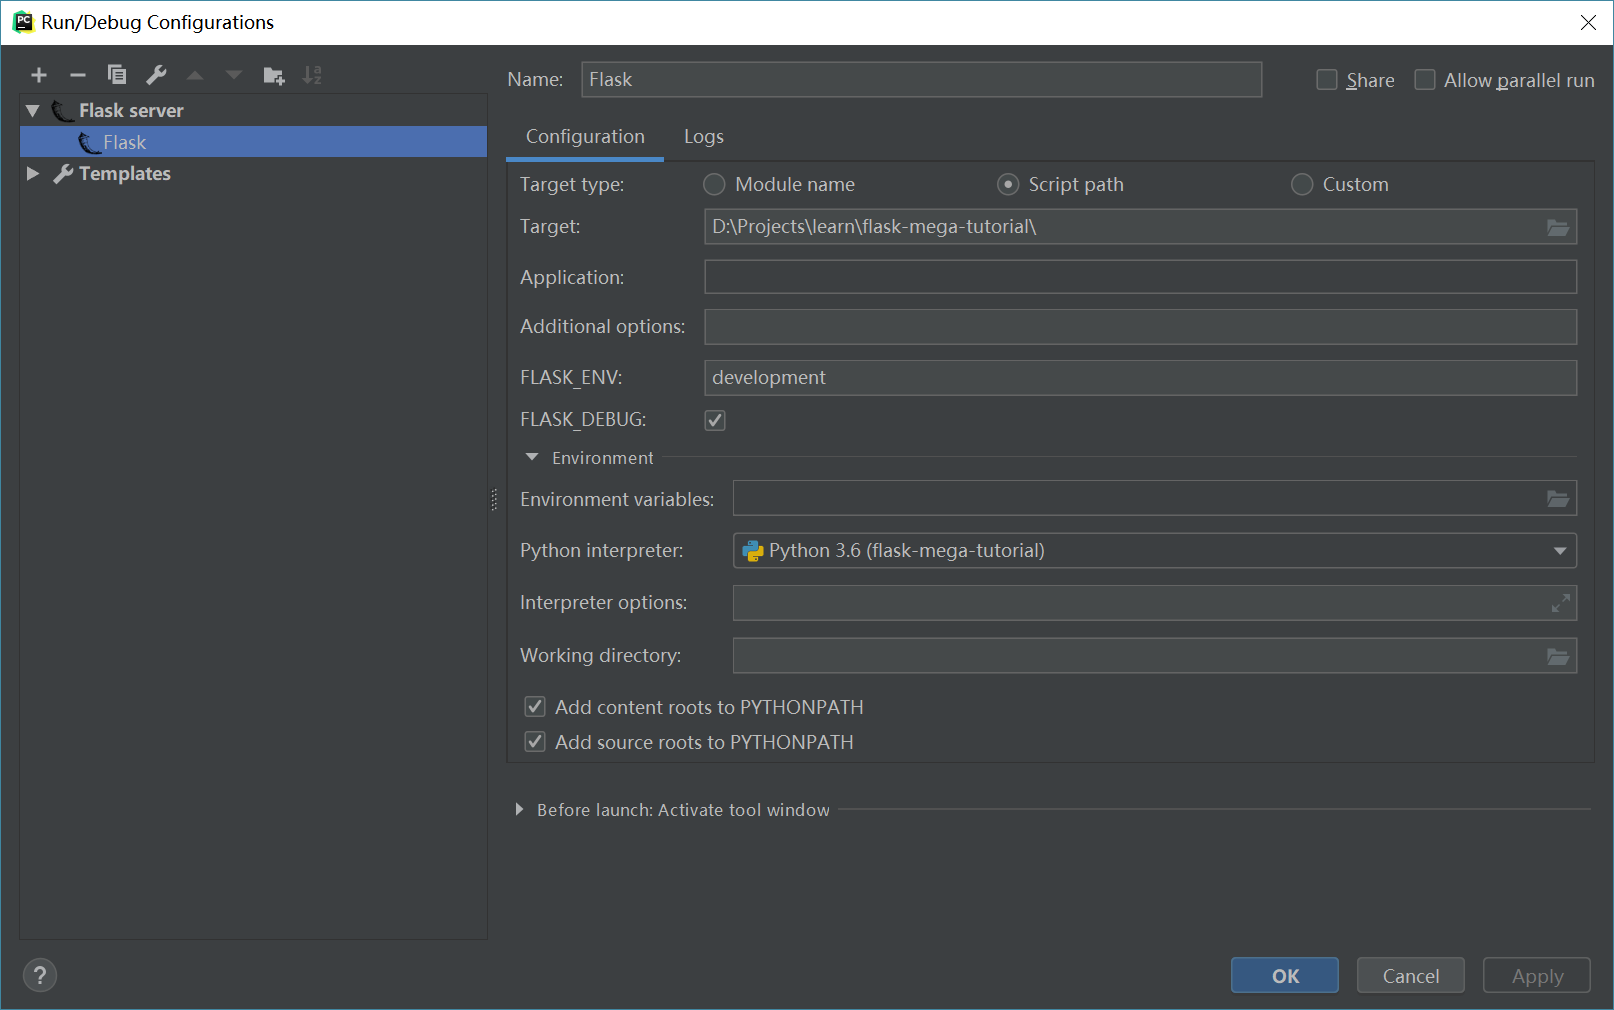Viewport: 1614px width, 1010px height.
Task: Remove the selected Flask configuration
Action: click(77, 74)
